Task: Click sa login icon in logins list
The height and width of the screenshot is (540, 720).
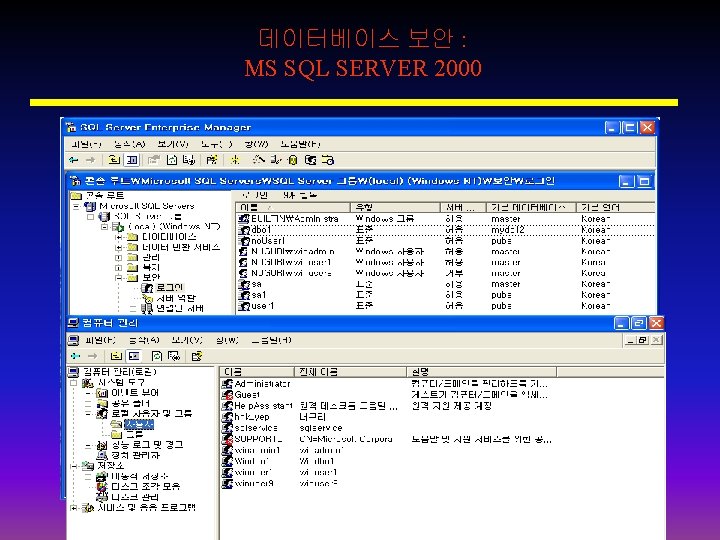Action: tap(244, 284)
